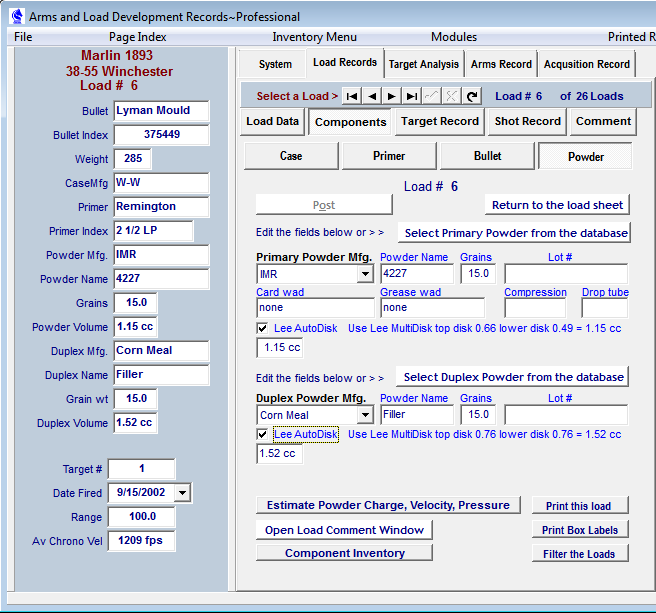656x613 pixels.
Task: Click the Primer Index field 2 1/2 LP
Action: point(154,231)
